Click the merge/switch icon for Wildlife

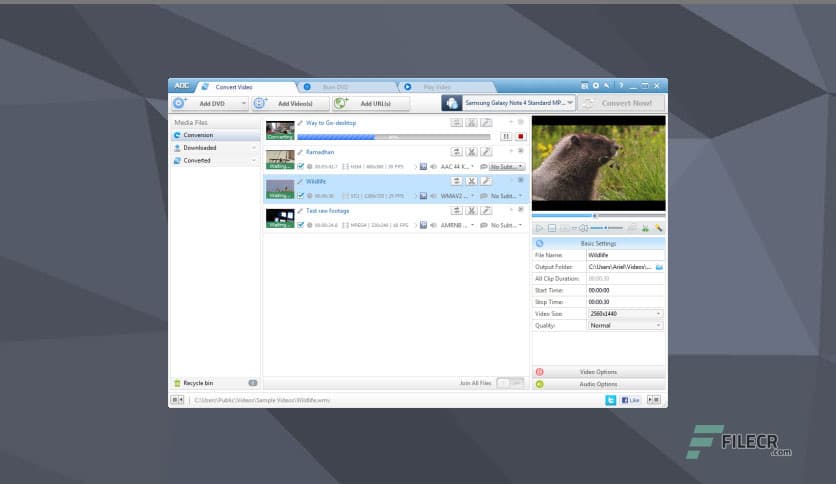(x=456, y=181)
